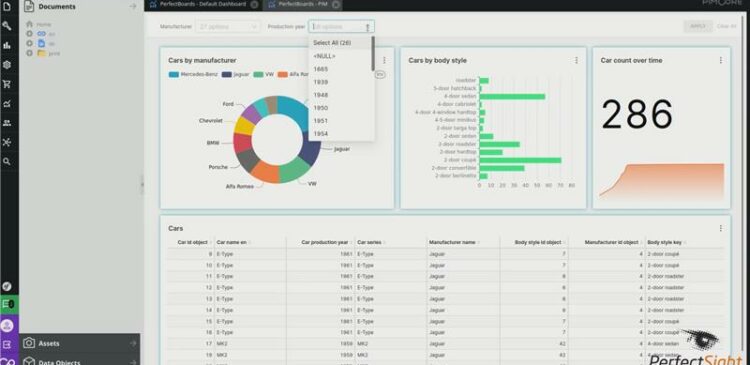Image resolution: width=750 pixels, height=365 pixels.
Task: Expand the Data Objects panel arrow
Action: tap(133, 362)
